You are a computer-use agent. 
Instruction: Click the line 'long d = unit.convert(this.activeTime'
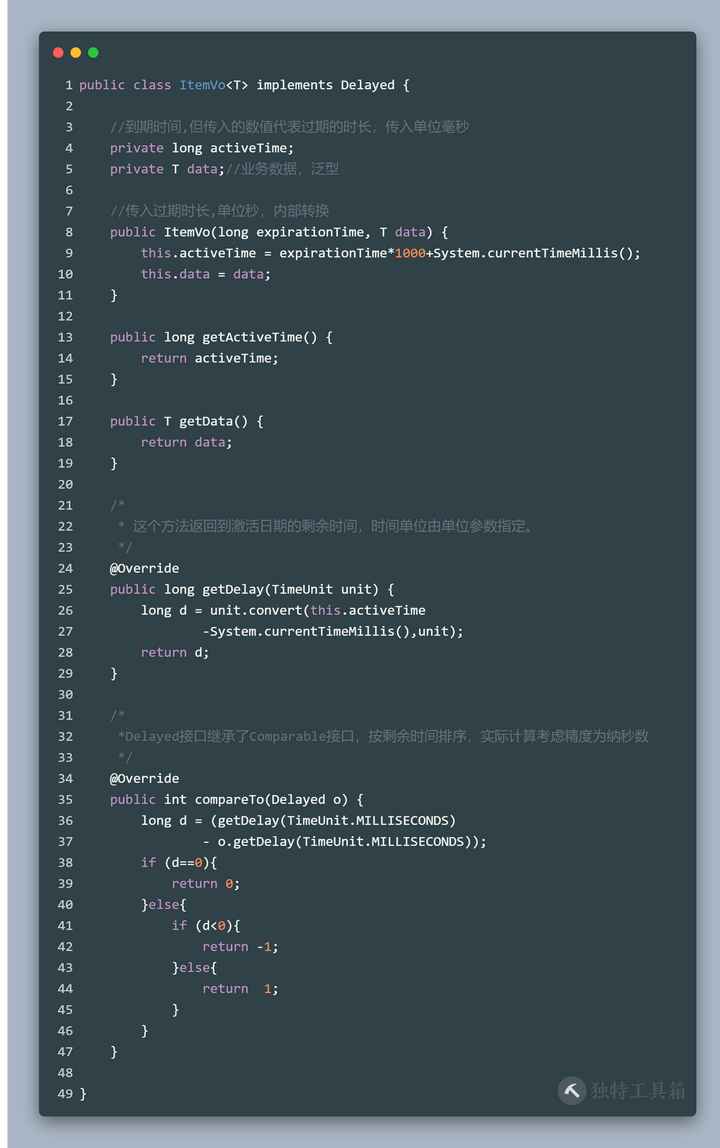(x=283, y=611)
